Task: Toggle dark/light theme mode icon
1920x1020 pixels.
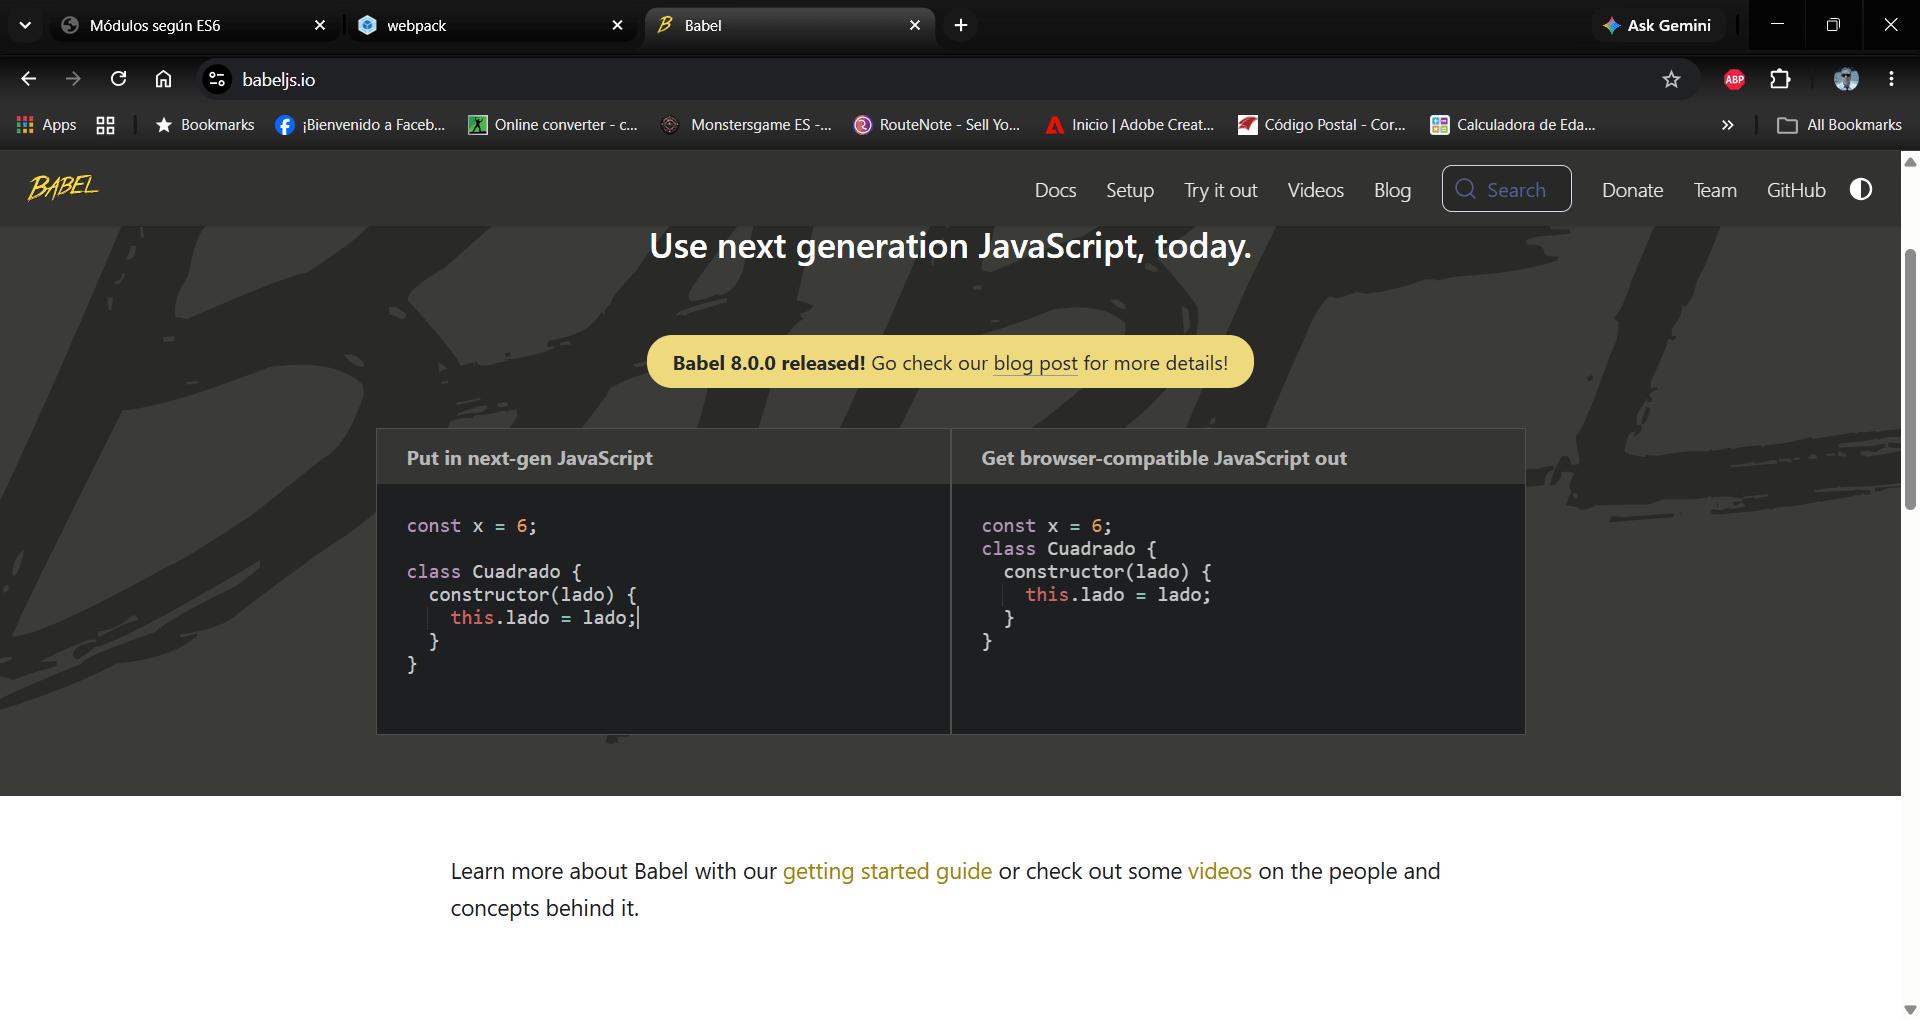Action: (1861, 190)
